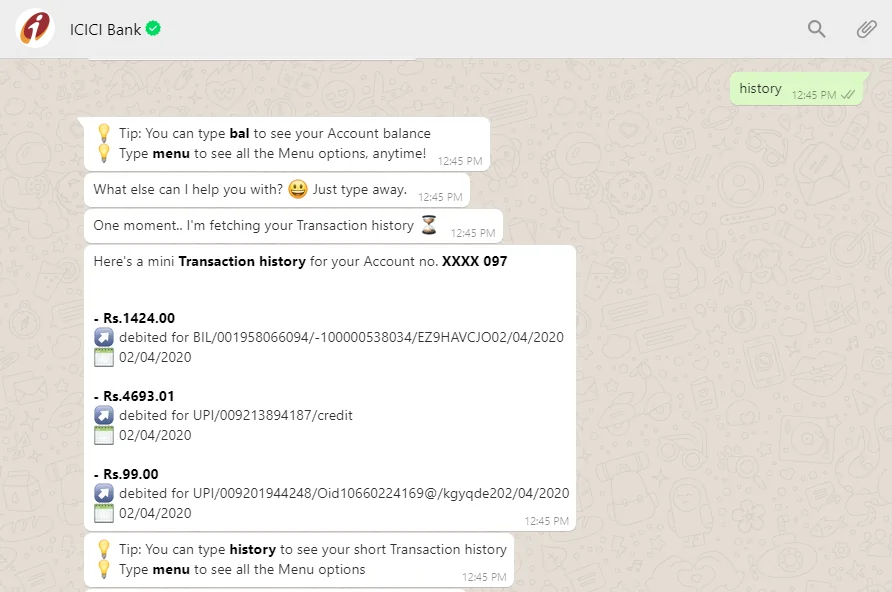Click the bold 'history' keyword in the bottom tip
Image resolution: width=892 pixels, height=592 pixels.
(x=253, y=549)
